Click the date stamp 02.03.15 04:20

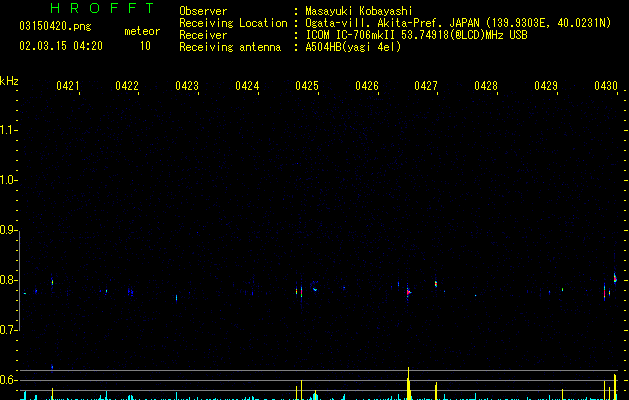(x=61, y=46)
